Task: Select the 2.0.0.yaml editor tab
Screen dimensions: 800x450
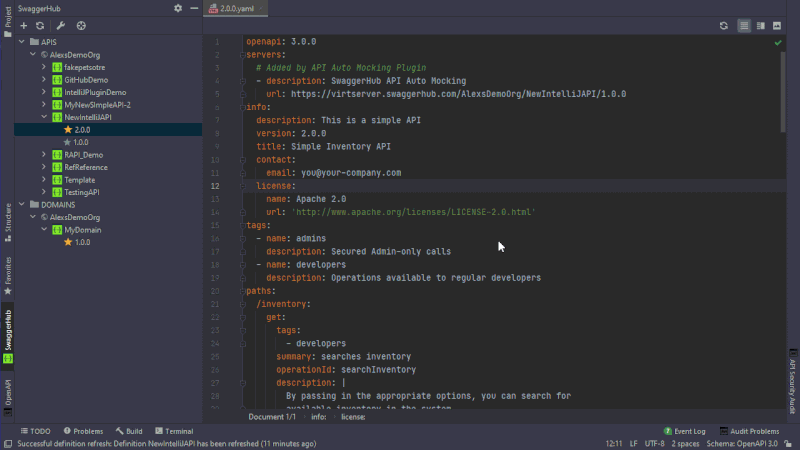Action: 235,9
